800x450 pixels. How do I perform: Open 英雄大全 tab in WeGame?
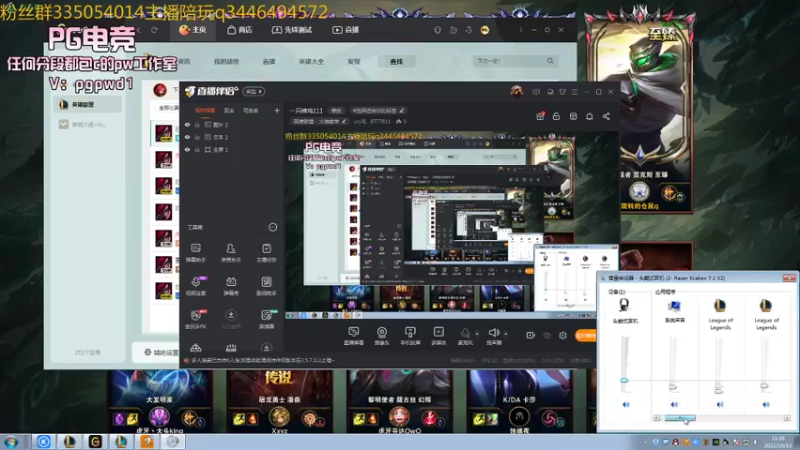coord(311,61)
